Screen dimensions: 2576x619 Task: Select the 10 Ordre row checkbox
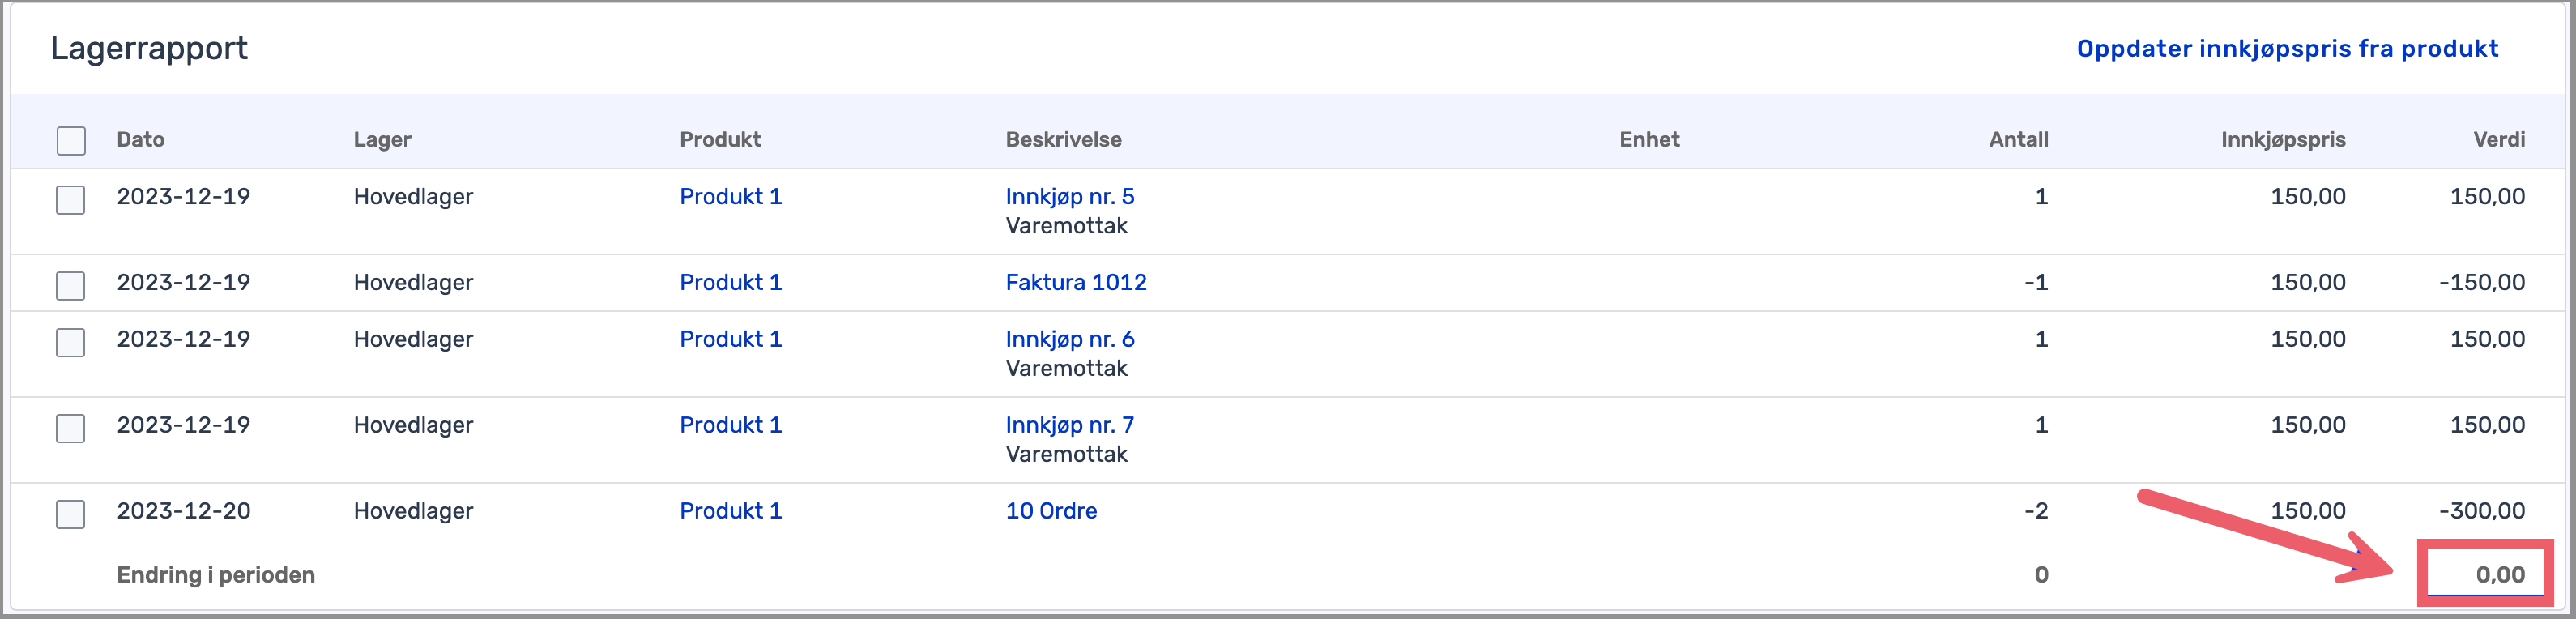click(71, 514)
